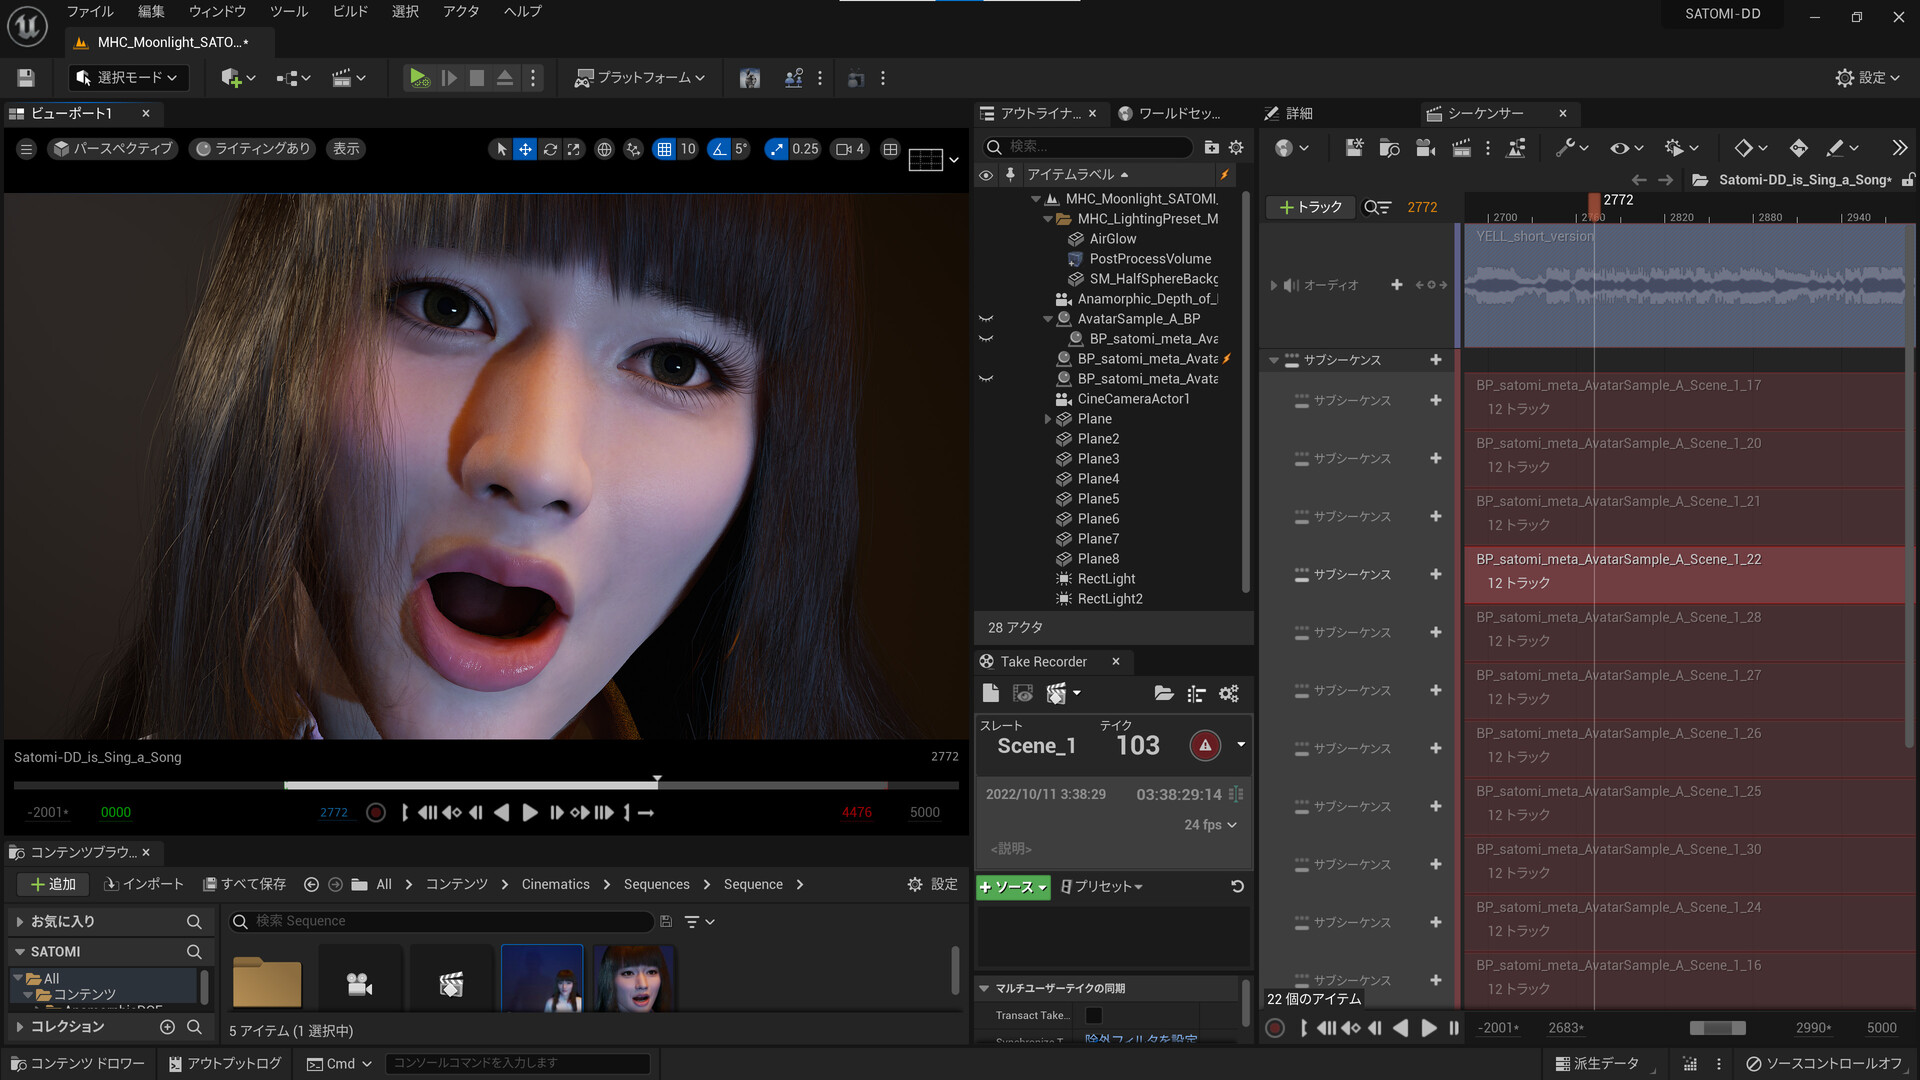Screen dimensions: 1920x1080
Task: Click the Sequencer camera icon in toolbar
Action: (1426, 148)
